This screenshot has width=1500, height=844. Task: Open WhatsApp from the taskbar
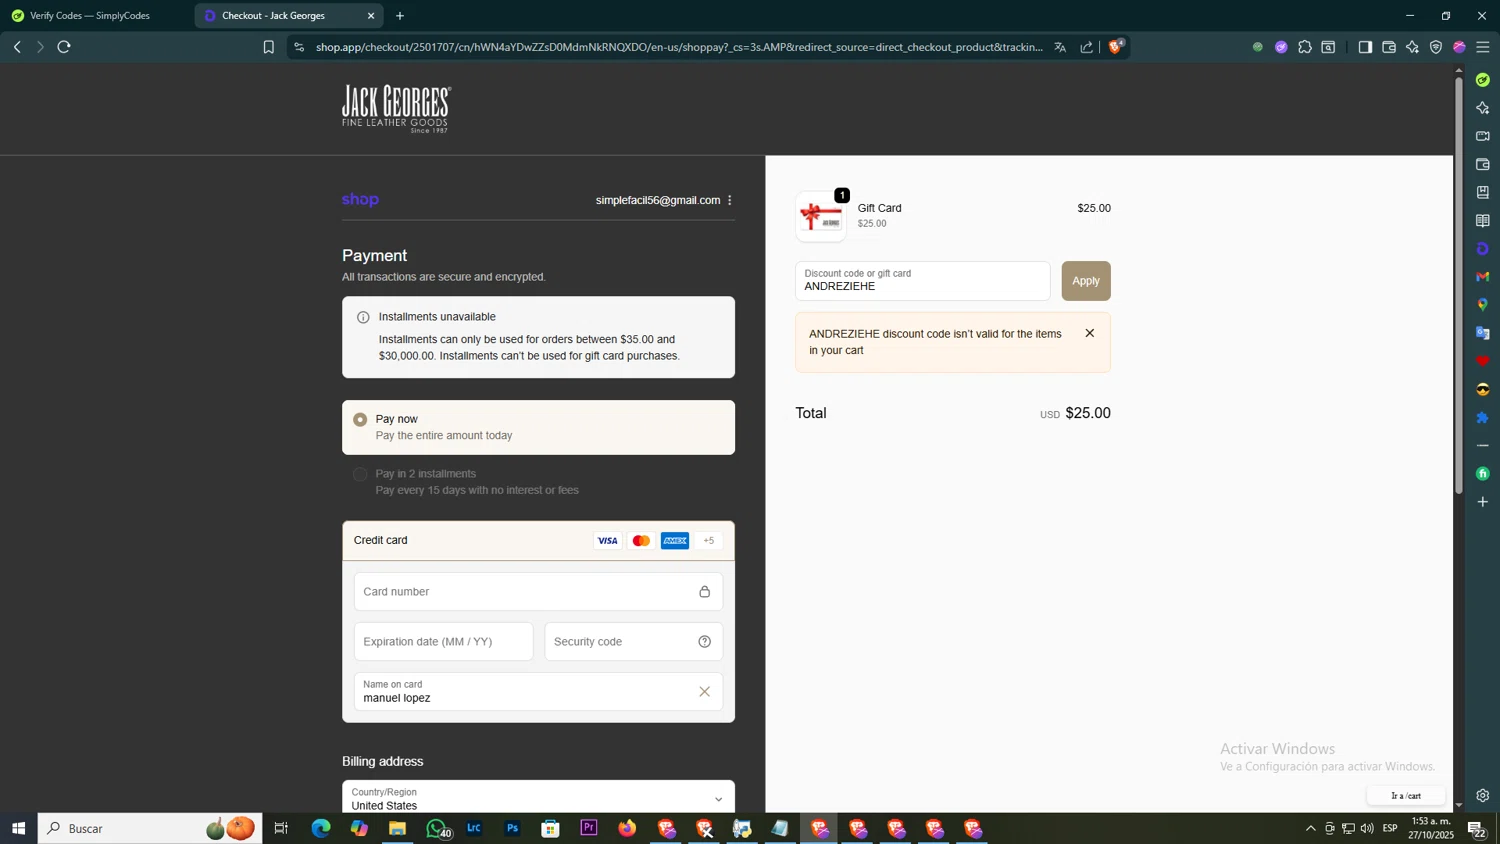pyautogui.click(x=436, y=828)
